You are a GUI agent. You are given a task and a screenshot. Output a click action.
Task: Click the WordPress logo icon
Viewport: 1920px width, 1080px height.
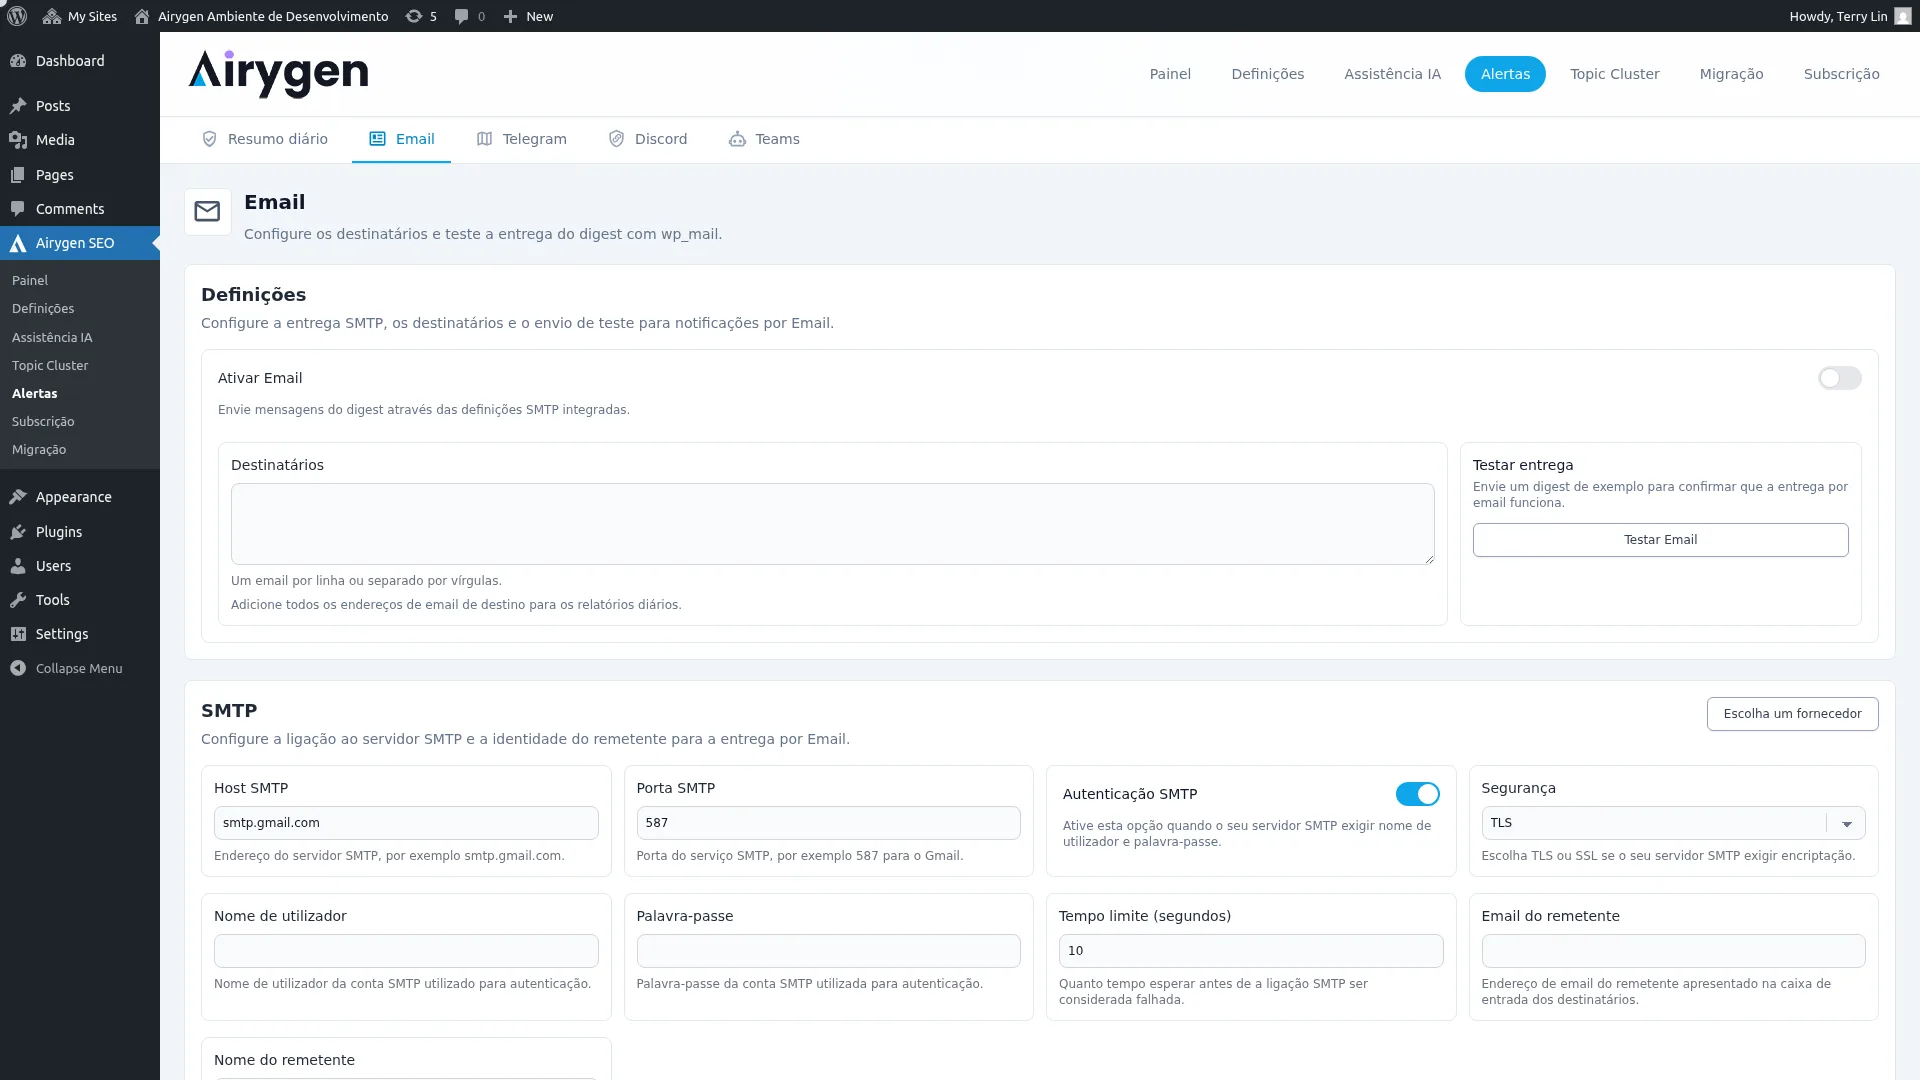(17, 16)
